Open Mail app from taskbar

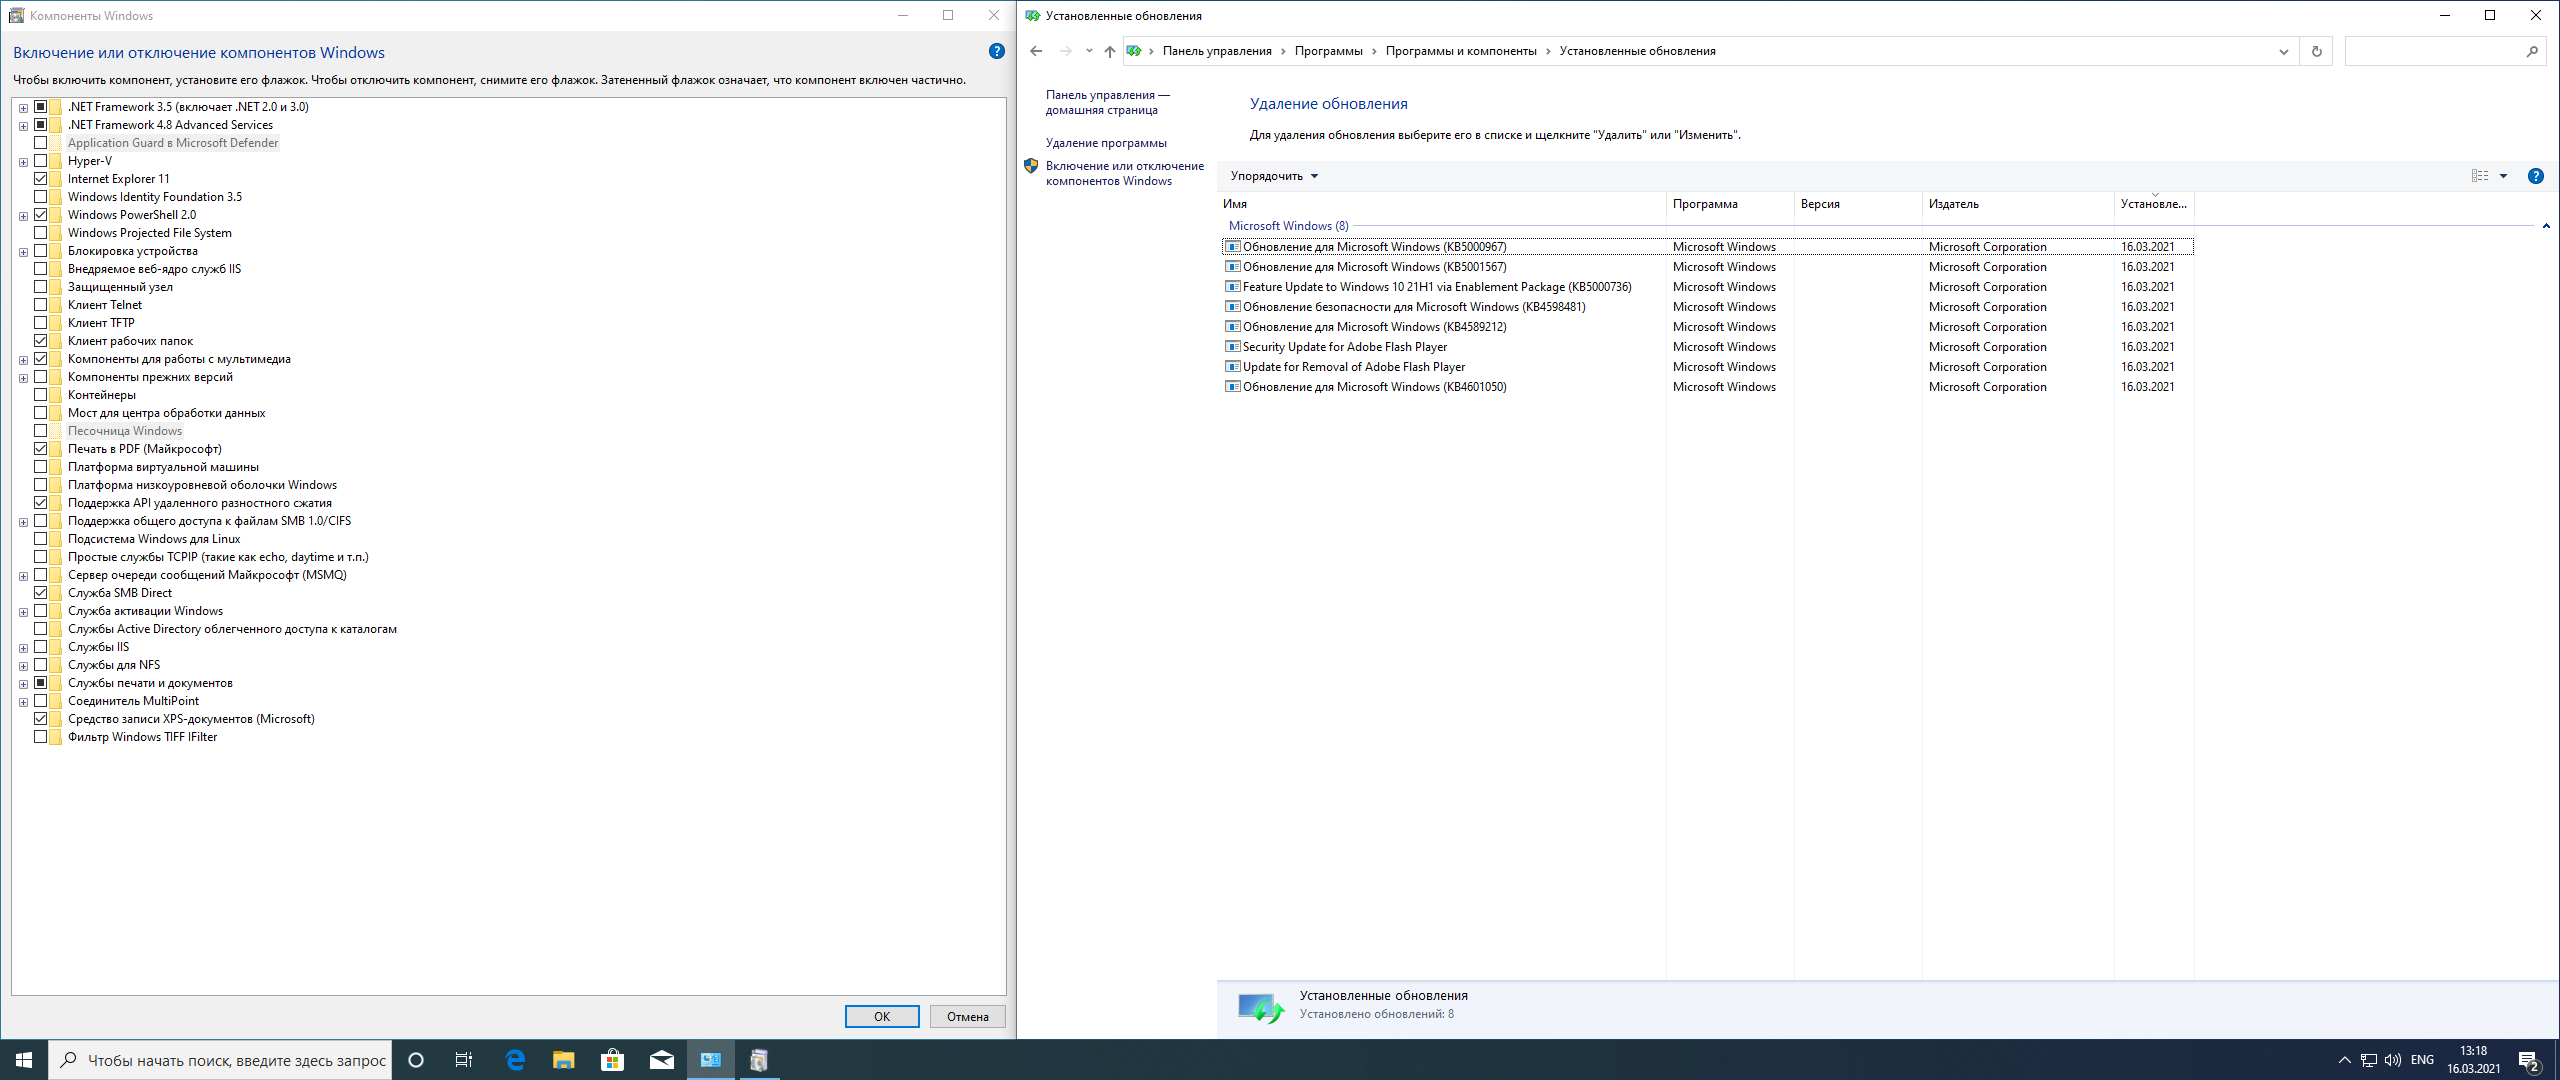coord(661,1060)
